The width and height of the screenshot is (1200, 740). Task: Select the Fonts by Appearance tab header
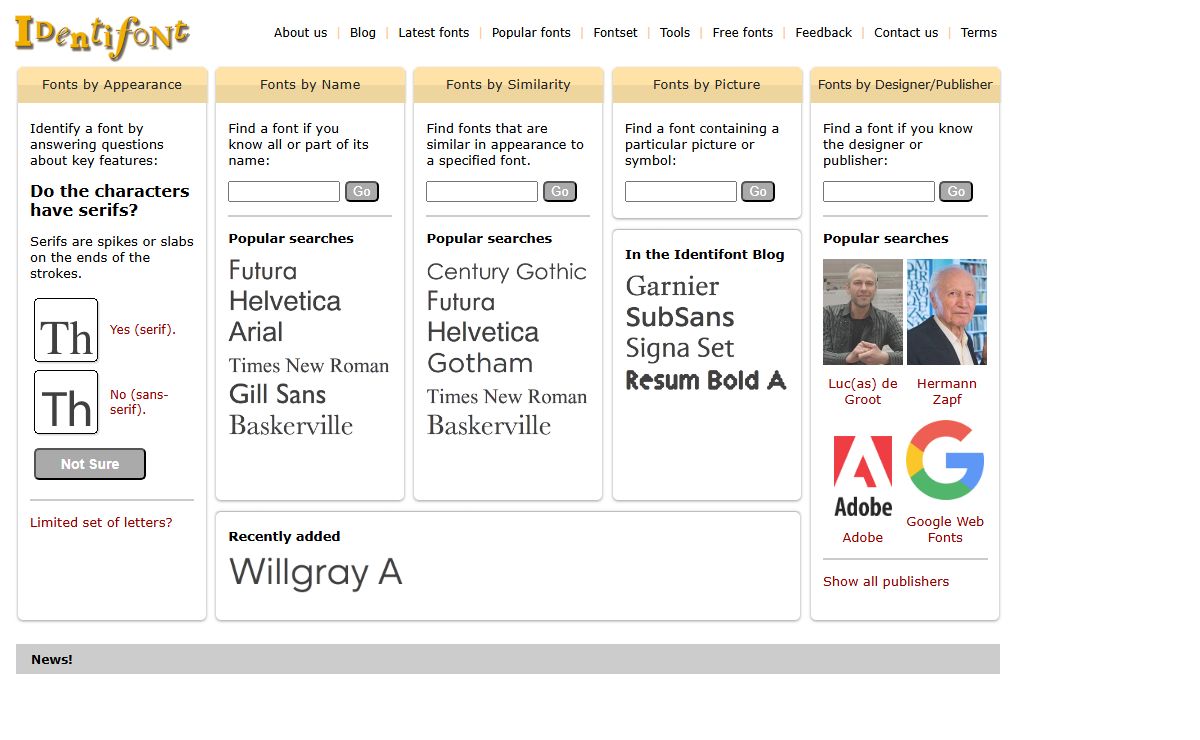112,85
